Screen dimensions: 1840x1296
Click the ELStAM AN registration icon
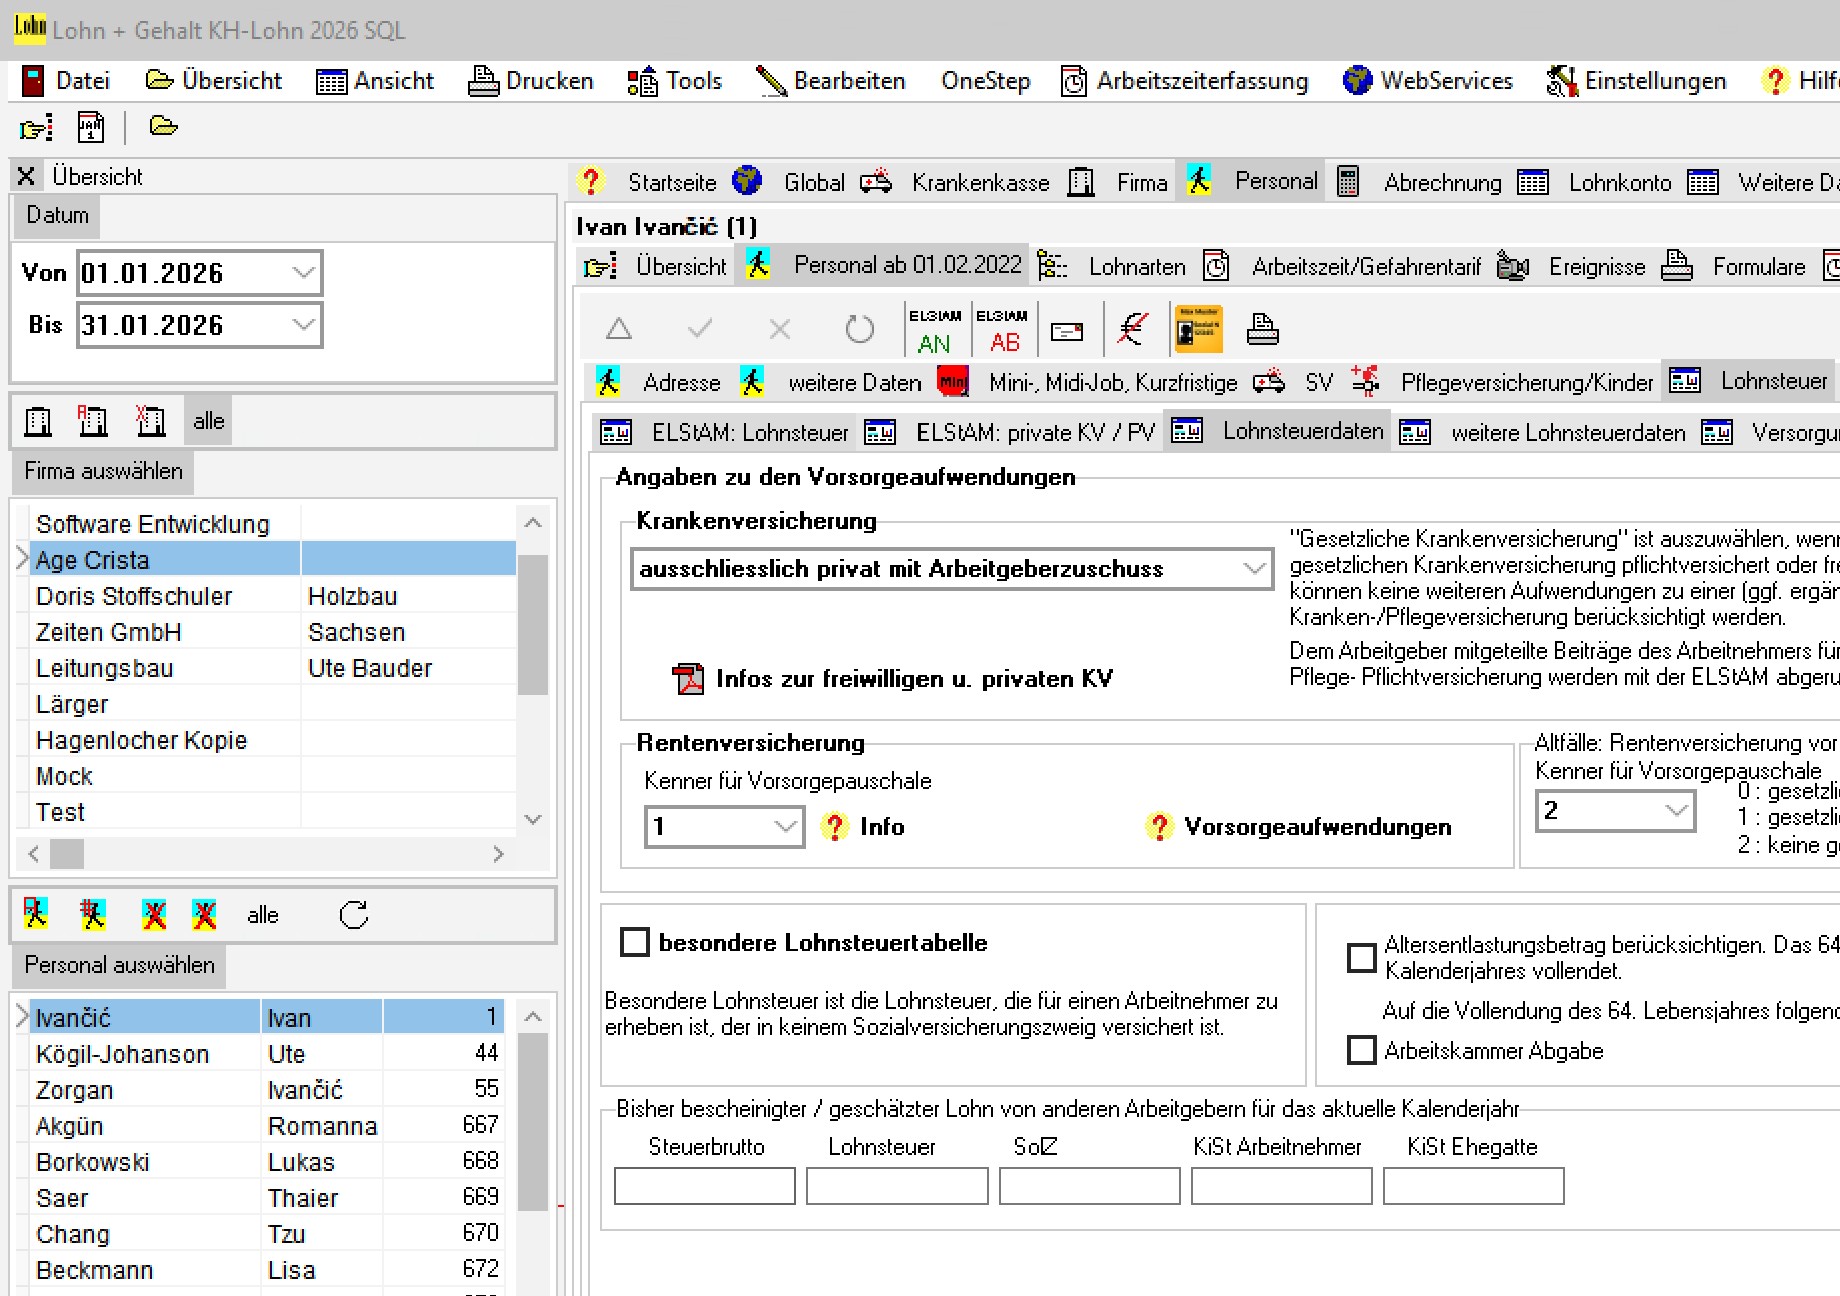(x=934, y=330)
